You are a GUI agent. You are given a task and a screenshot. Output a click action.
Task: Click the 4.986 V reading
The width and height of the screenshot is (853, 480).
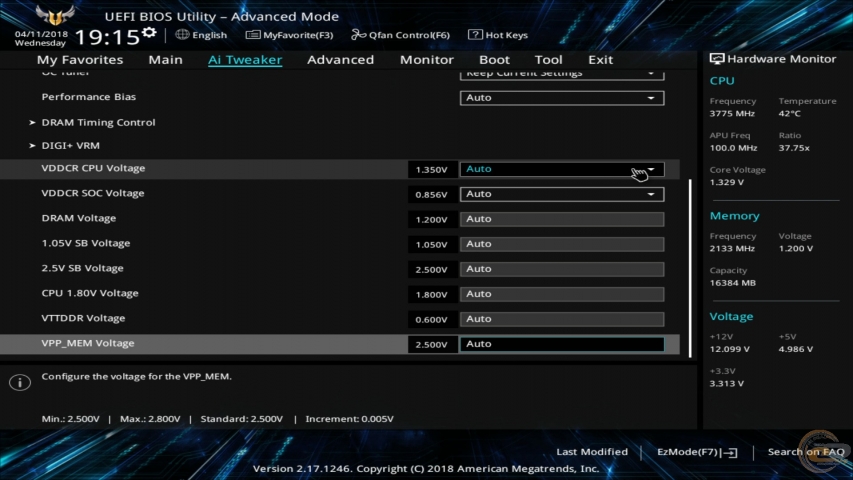tap(795, 349)
